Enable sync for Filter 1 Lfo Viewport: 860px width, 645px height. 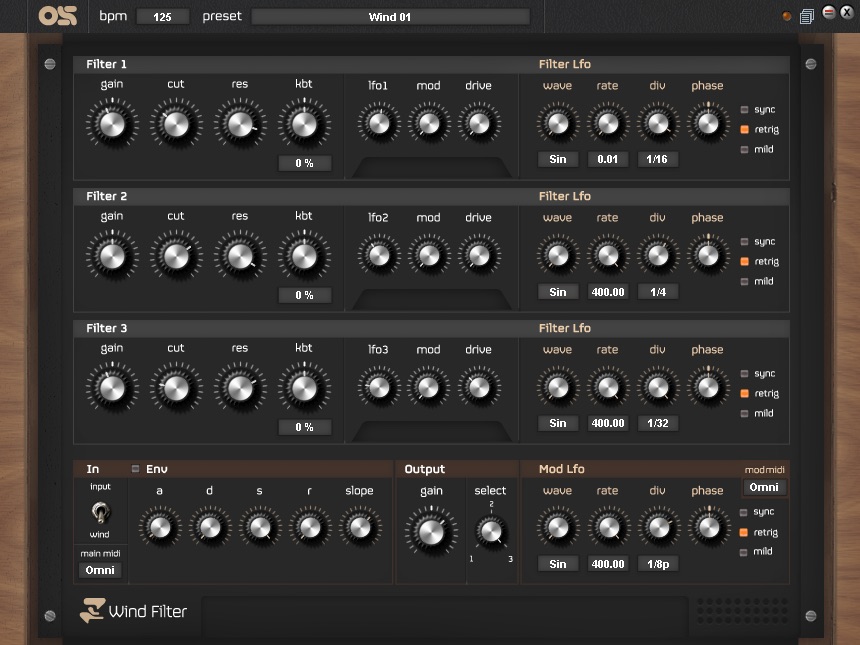[744, 110]
